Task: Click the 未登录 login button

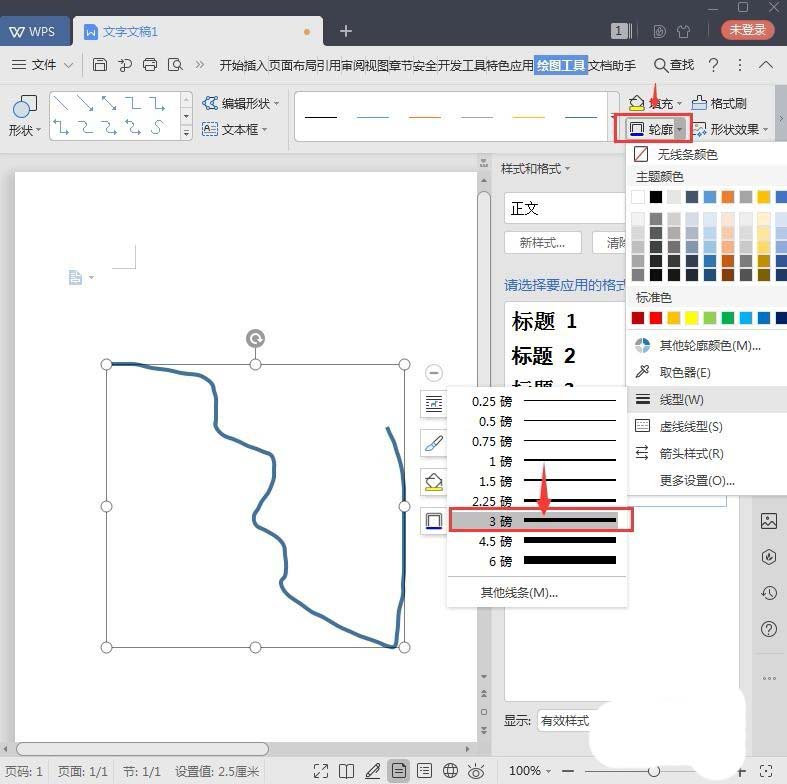Action: [747, 30]
